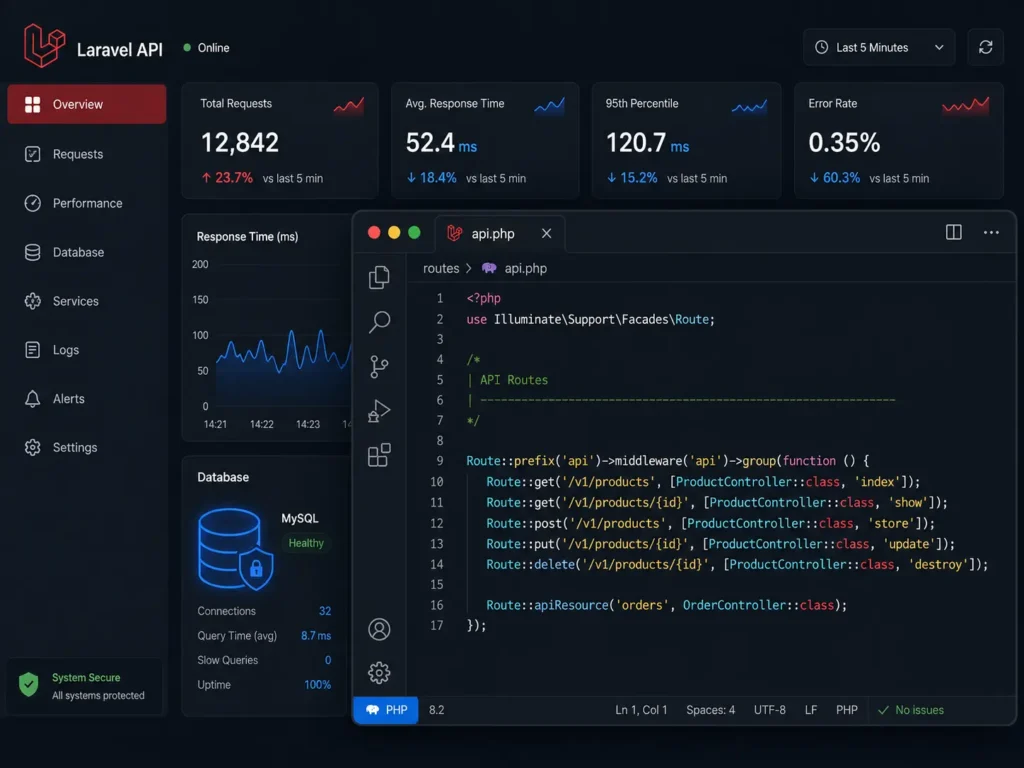
Task: Open the Services section
Action: click(87, 301)
